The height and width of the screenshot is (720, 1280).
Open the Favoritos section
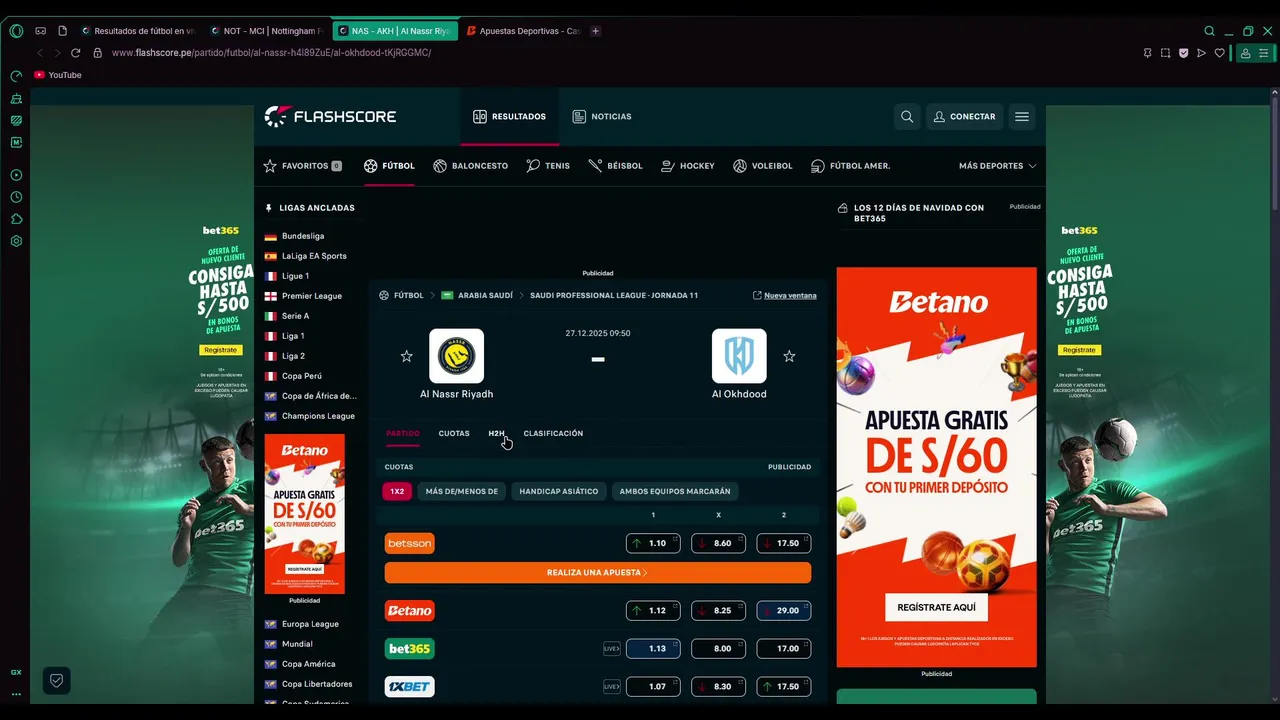point(302,166)
